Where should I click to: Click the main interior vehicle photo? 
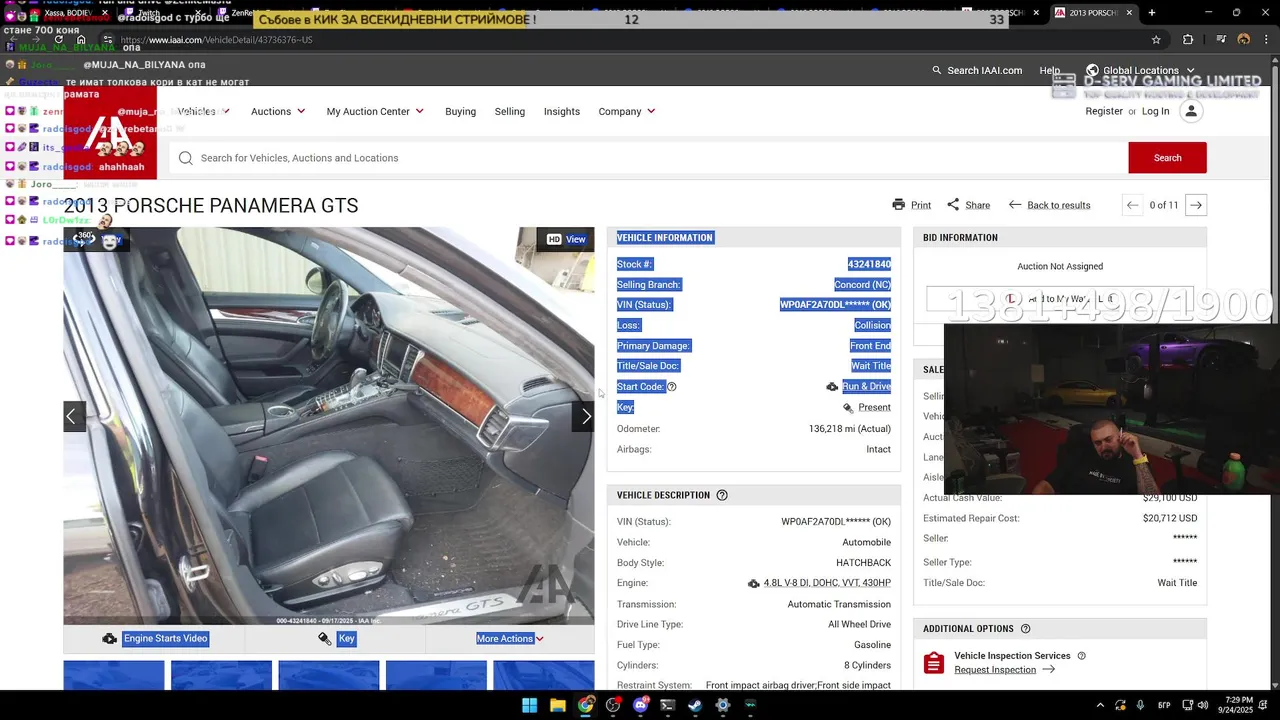pos(328,425)
